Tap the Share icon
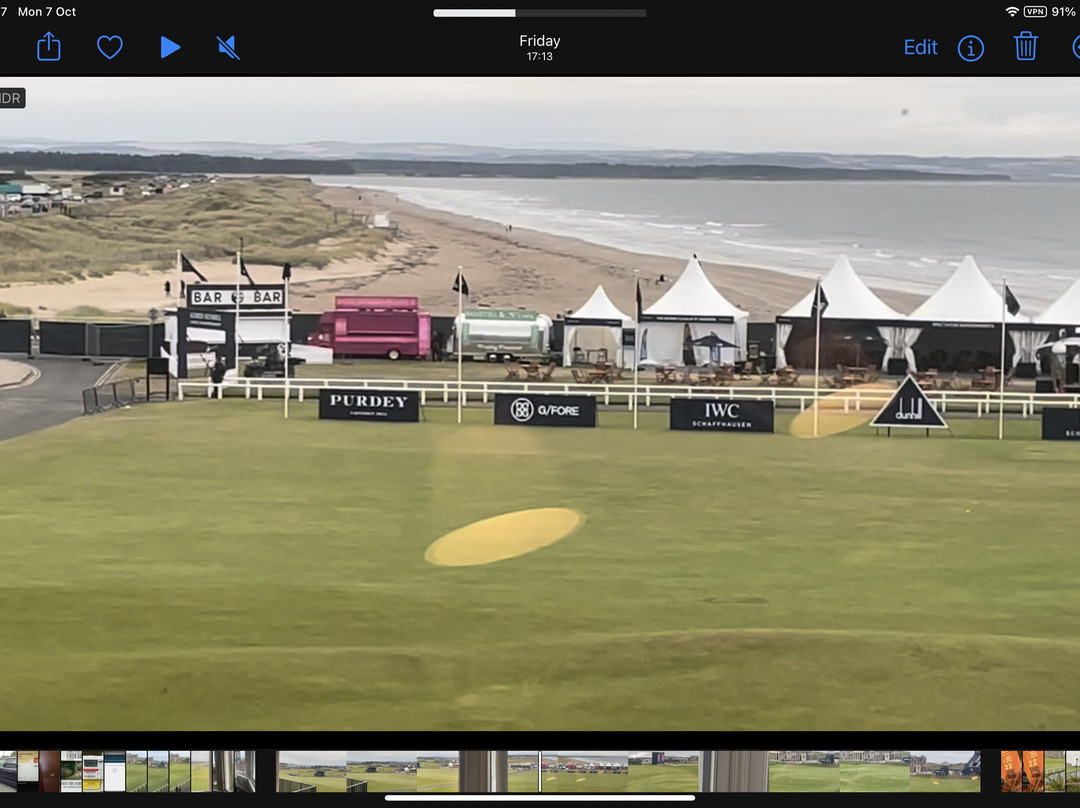 (x=49, y=47)
